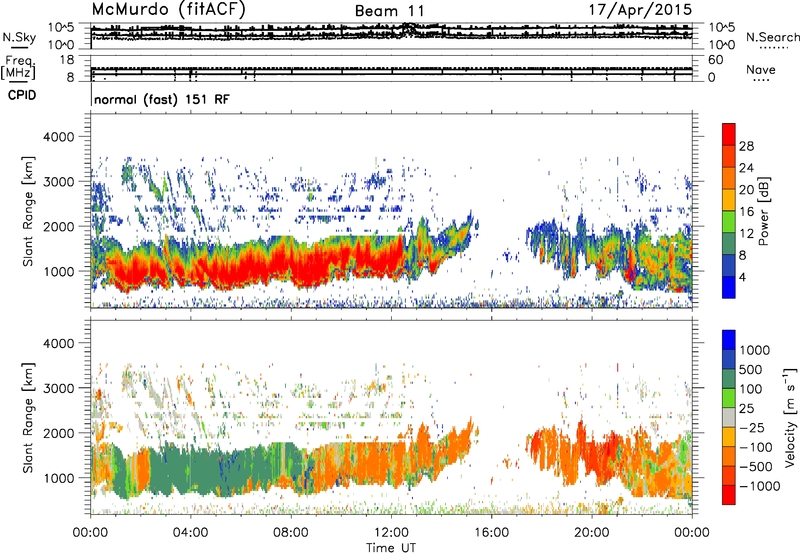The height and width of the screenshot is (554, 800).
Task: Click "3000" tick on the power panel axis
Action: pyautogui.click(x=61, y=182)
